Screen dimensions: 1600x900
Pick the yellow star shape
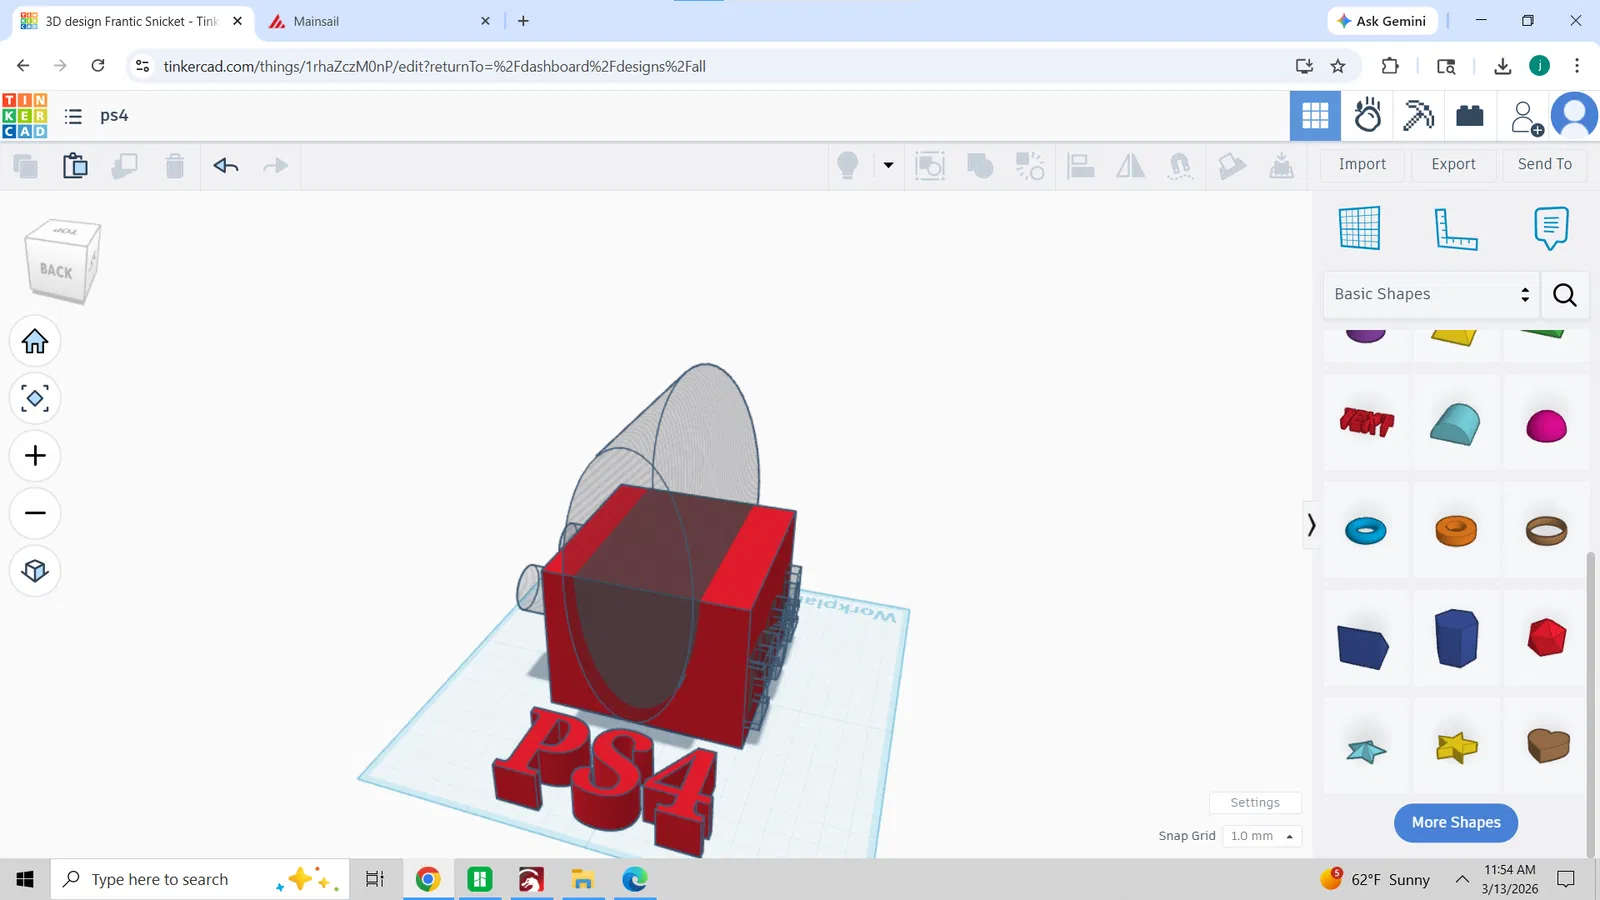(x=1456, y=747)
